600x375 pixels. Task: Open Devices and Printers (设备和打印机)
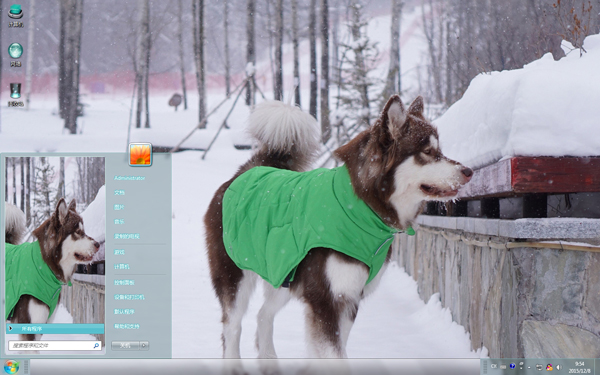click(x=129, y=297)
